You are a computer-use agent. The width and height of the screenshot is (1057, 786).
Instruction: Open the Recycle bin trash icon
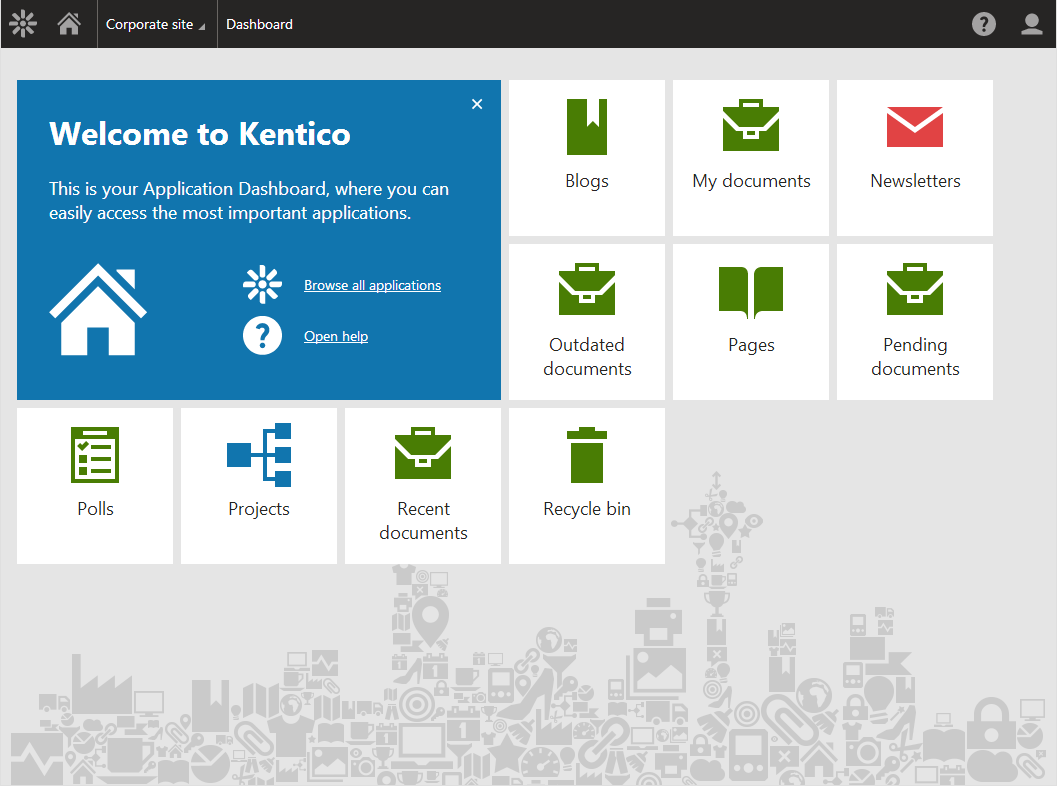coord(587,455)
